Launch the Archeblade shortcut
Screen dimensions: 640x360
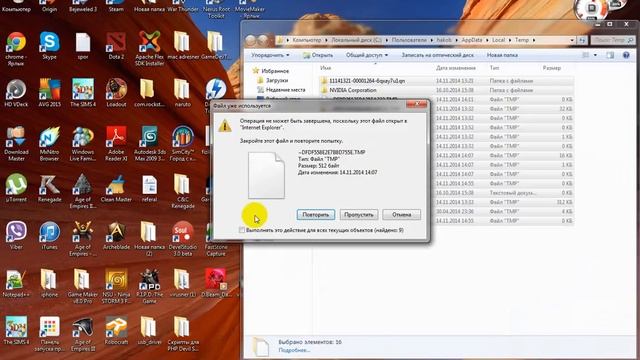tap(116, 235)
